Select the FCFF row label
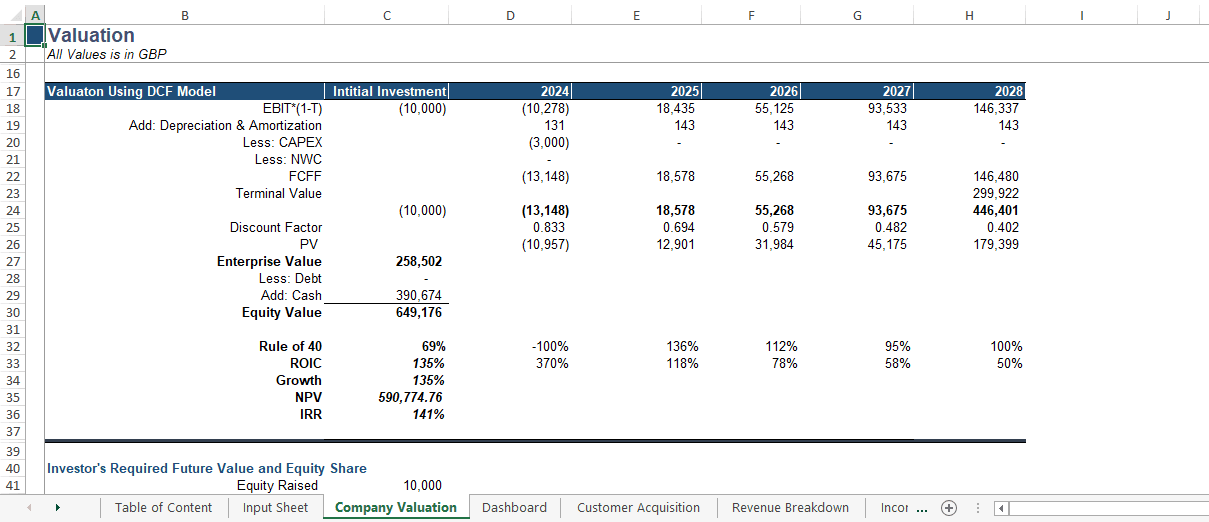Screen dimensions: 1209x522 click(x=305, y=176)
